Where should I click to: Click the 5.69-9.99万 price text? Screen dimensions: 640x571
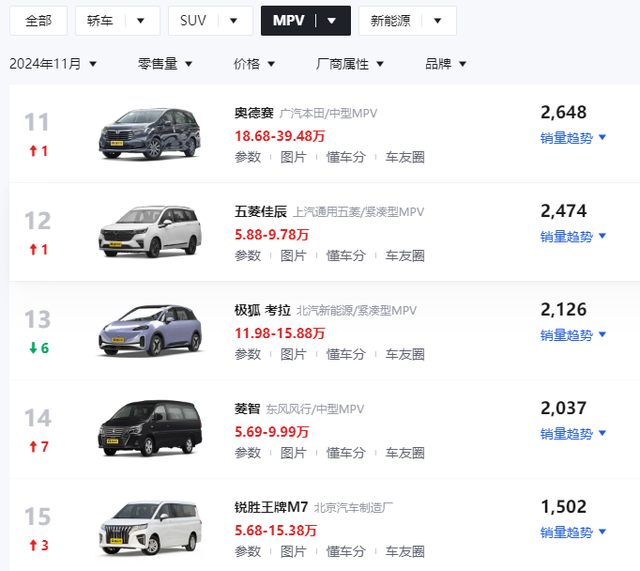pos(272,432)
